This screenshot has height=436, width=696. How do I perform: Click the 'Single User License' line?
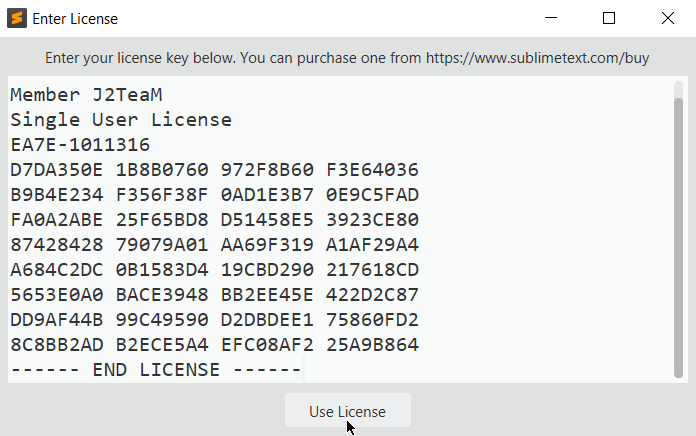coord(121,120)
